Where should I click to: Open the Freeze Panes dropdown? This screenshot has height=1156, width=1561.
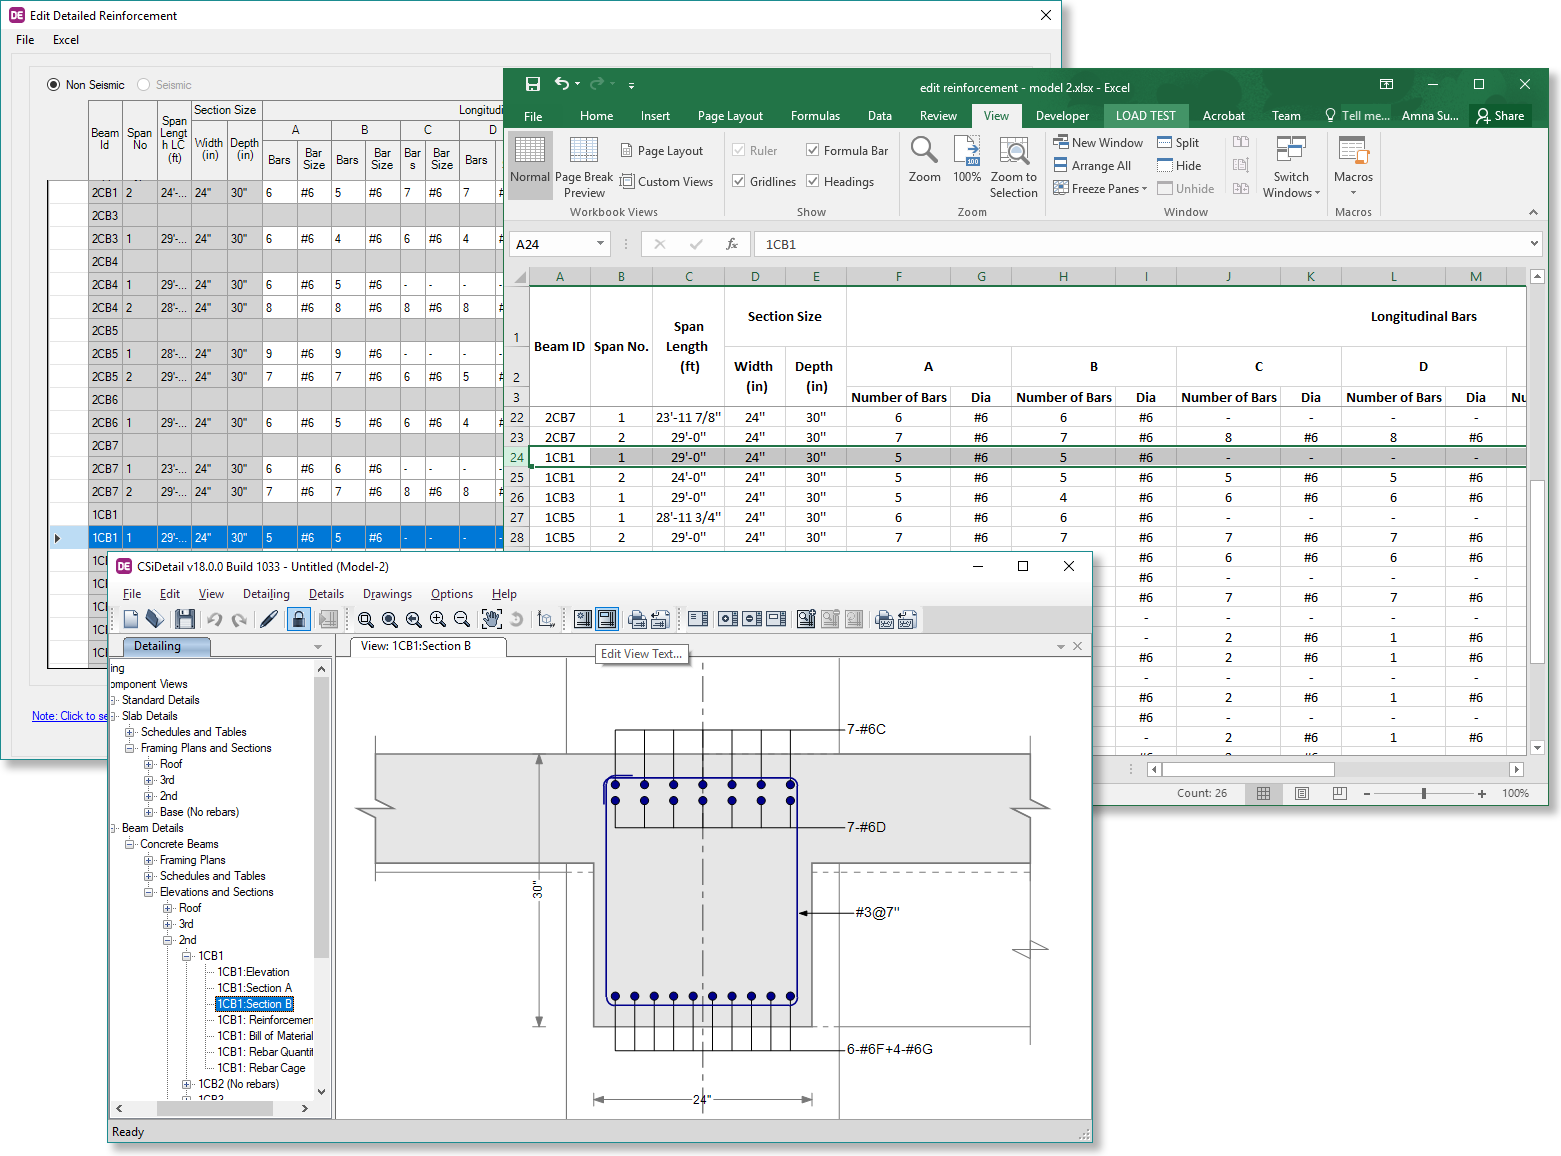(1100, 189)
